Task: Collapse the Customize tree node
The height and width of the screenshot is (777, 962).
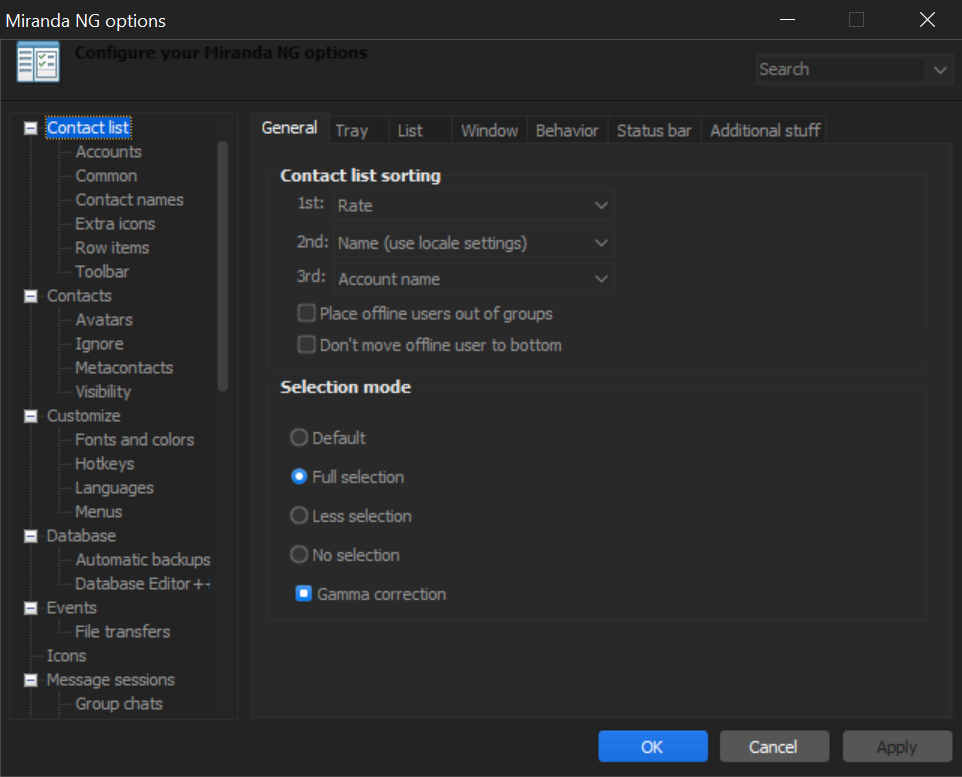Action: pos(30,416)
